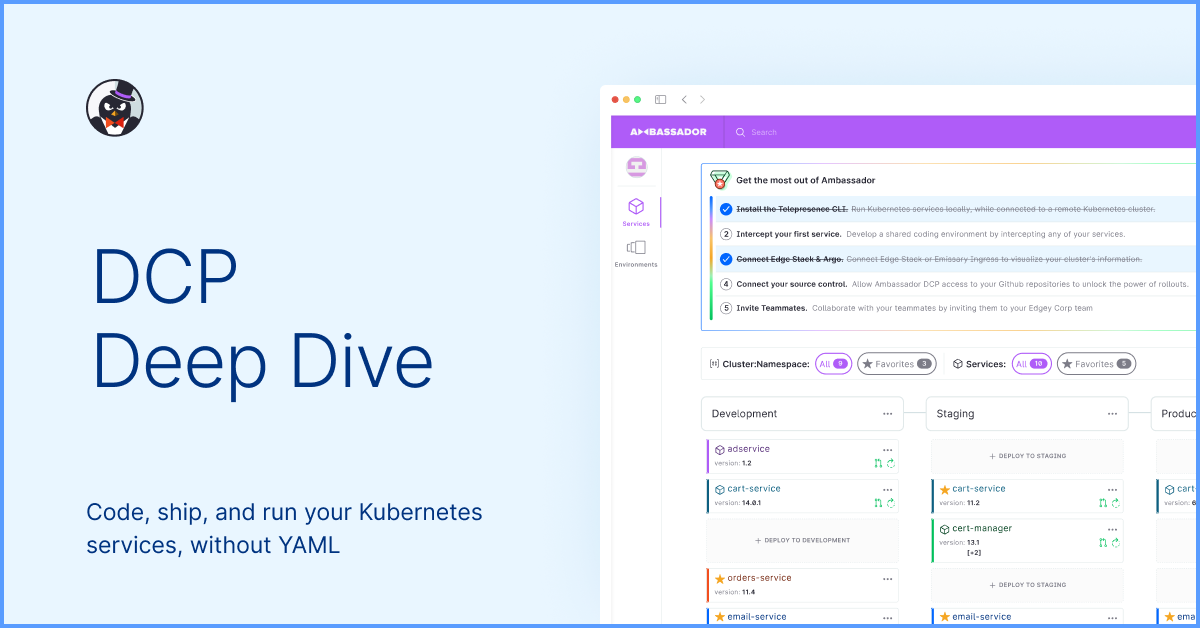Toggle the Install the Telepresence CLI checkmark
This screenshot has height=628, width=1200.
[726, 209]
